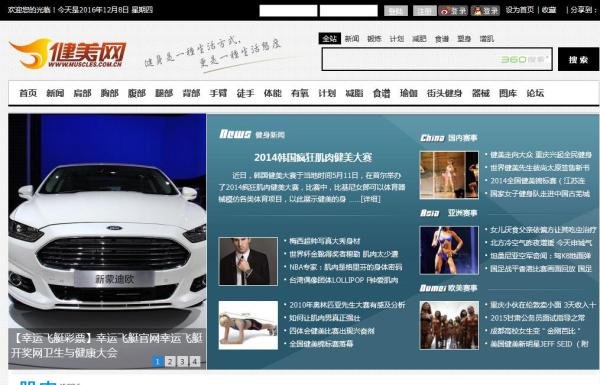The width and height of the screenshot is (600, 385).
Task: Open 肩部 in the main navigation bar
Action: click(x=82, y=93)
